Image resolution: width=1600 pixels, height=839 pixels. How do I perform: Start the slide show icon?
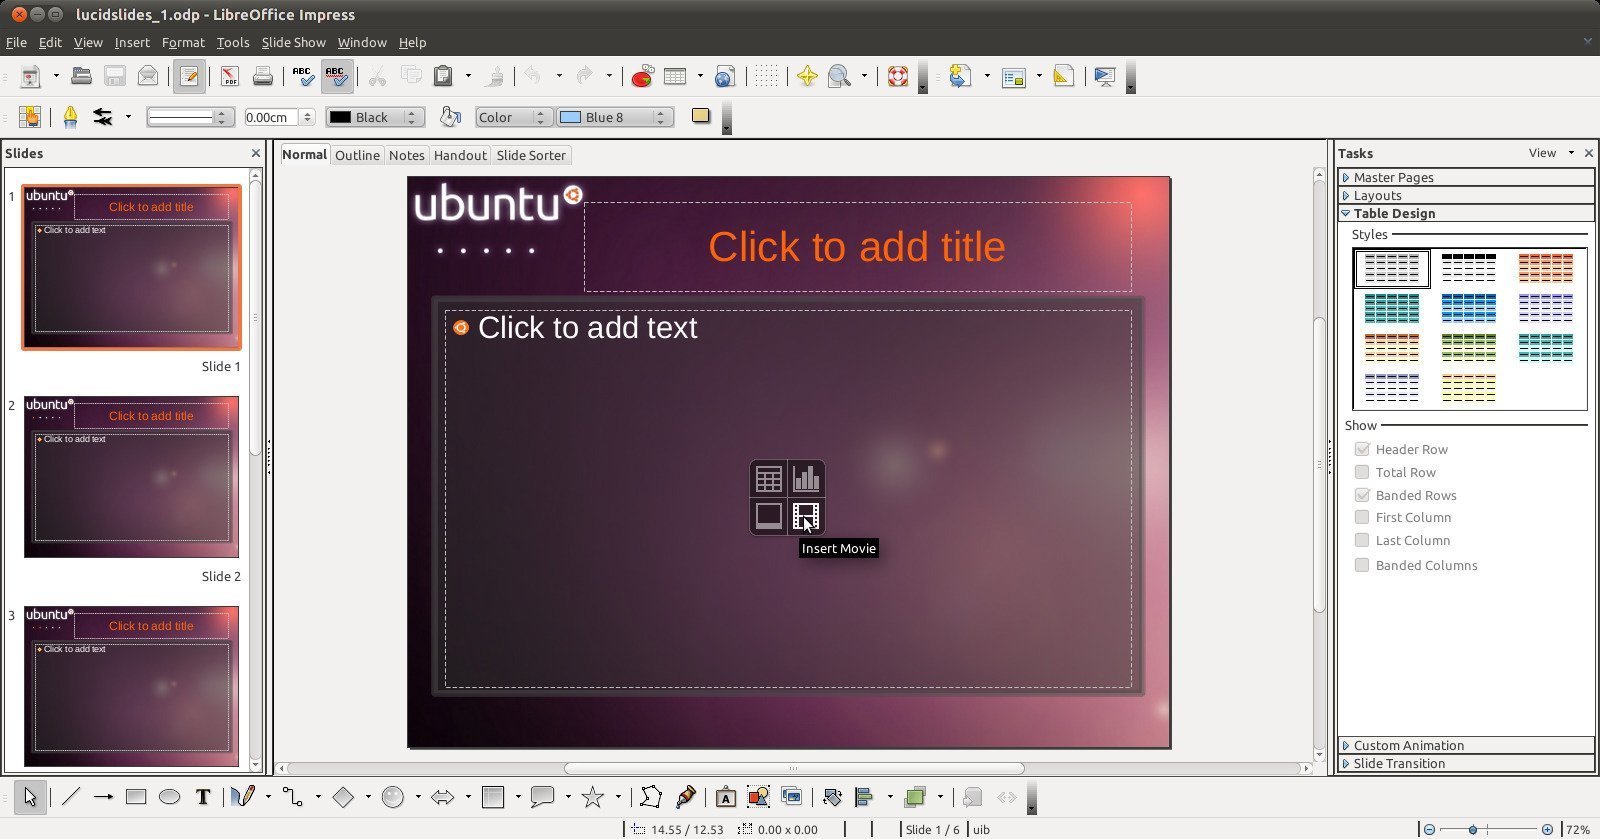pos(1105,76)
